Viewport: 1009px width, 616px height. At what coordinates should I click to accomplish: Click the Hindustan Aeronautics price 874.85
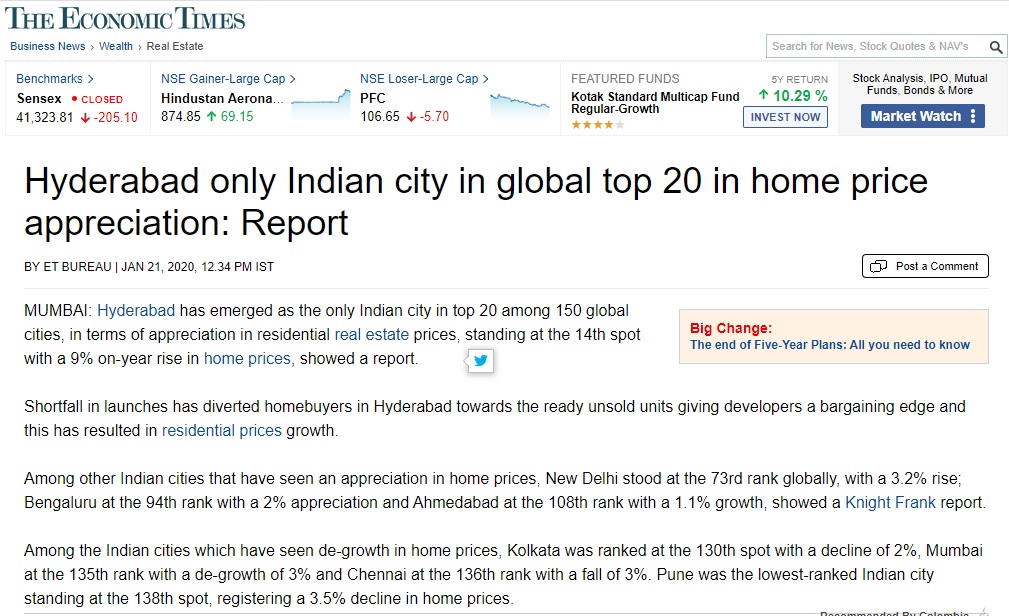tap(181, 117)
